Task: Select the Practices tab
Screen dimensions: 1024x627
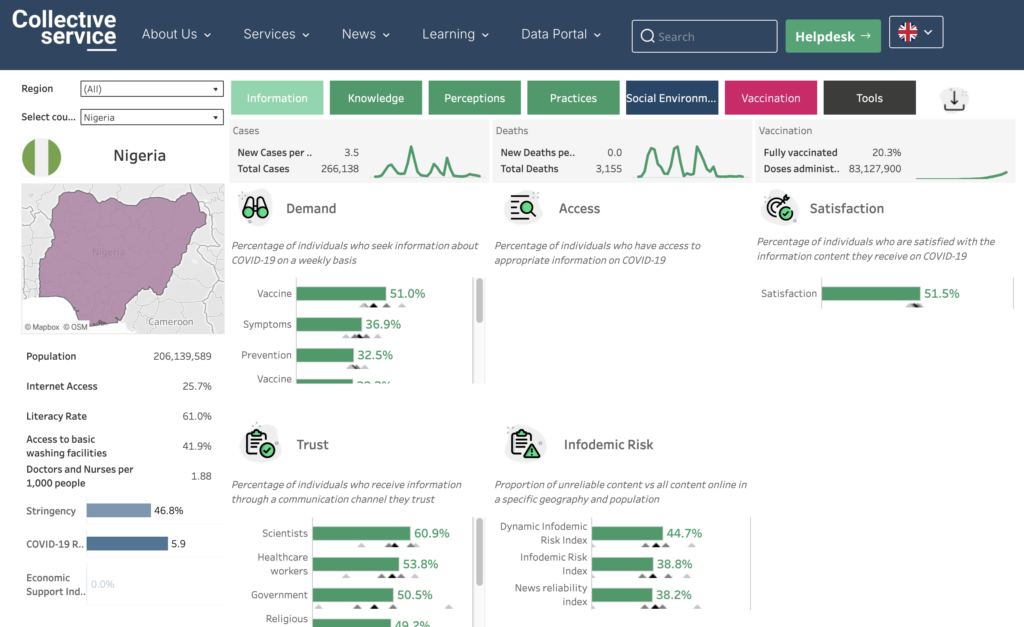Action: pos(573,98)
